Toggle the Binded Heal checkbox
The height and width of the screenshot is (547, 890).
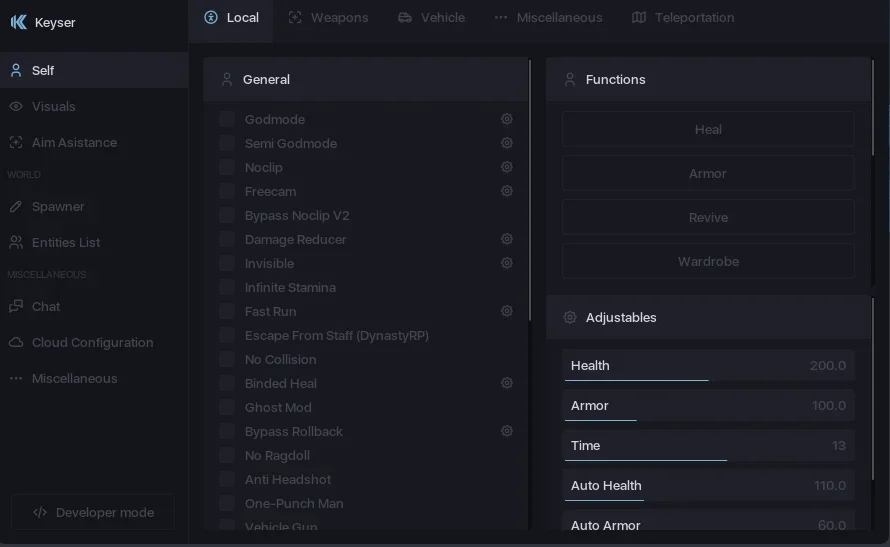(x=226, y=383)
